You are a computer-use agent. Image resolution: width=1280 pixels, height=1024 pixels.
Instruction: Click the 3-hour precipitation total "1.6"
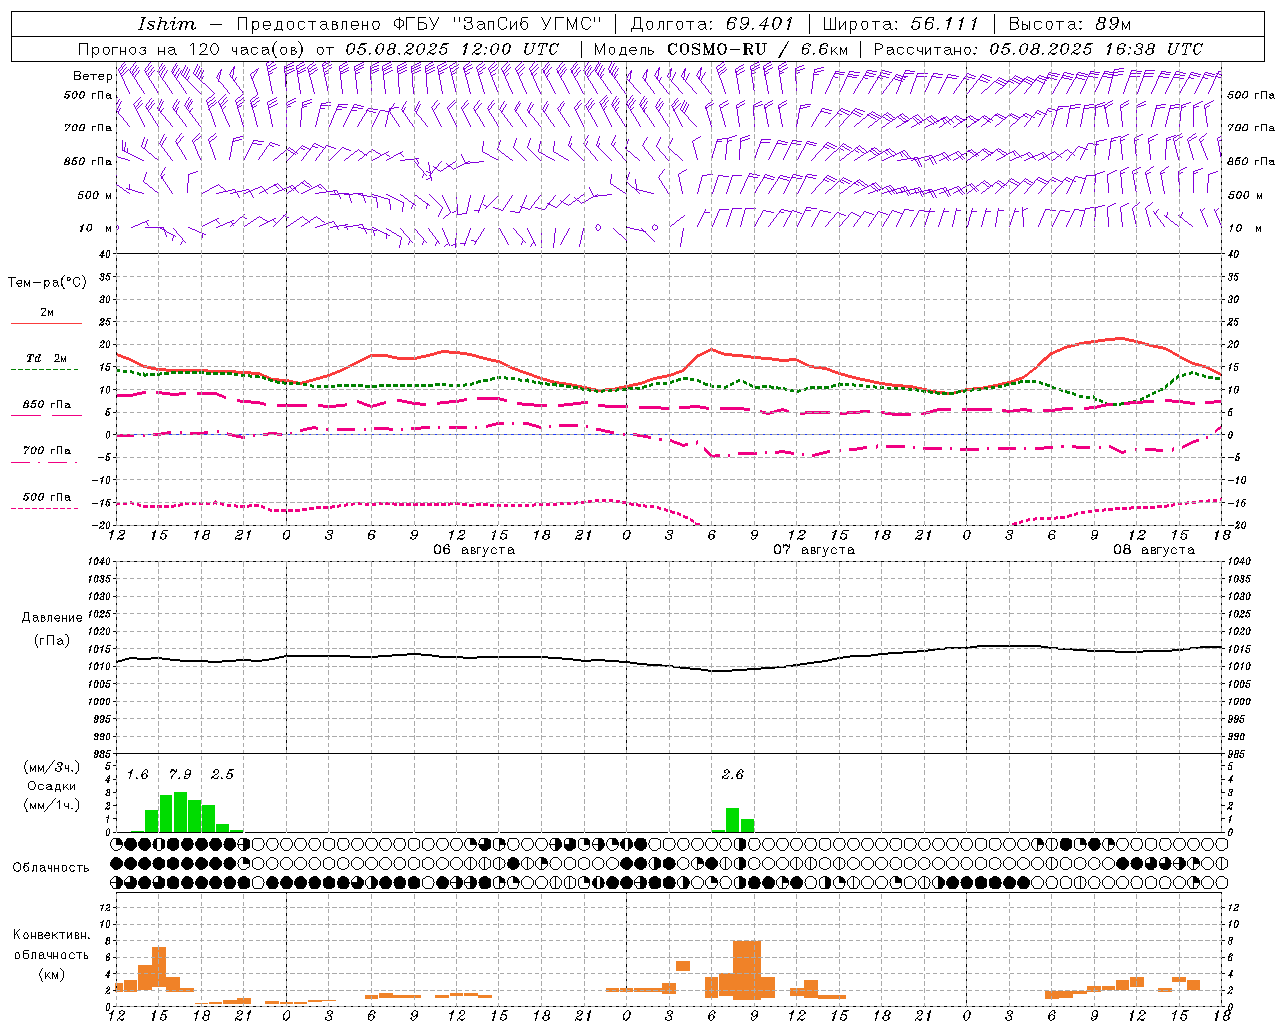[x=138, y=775]
